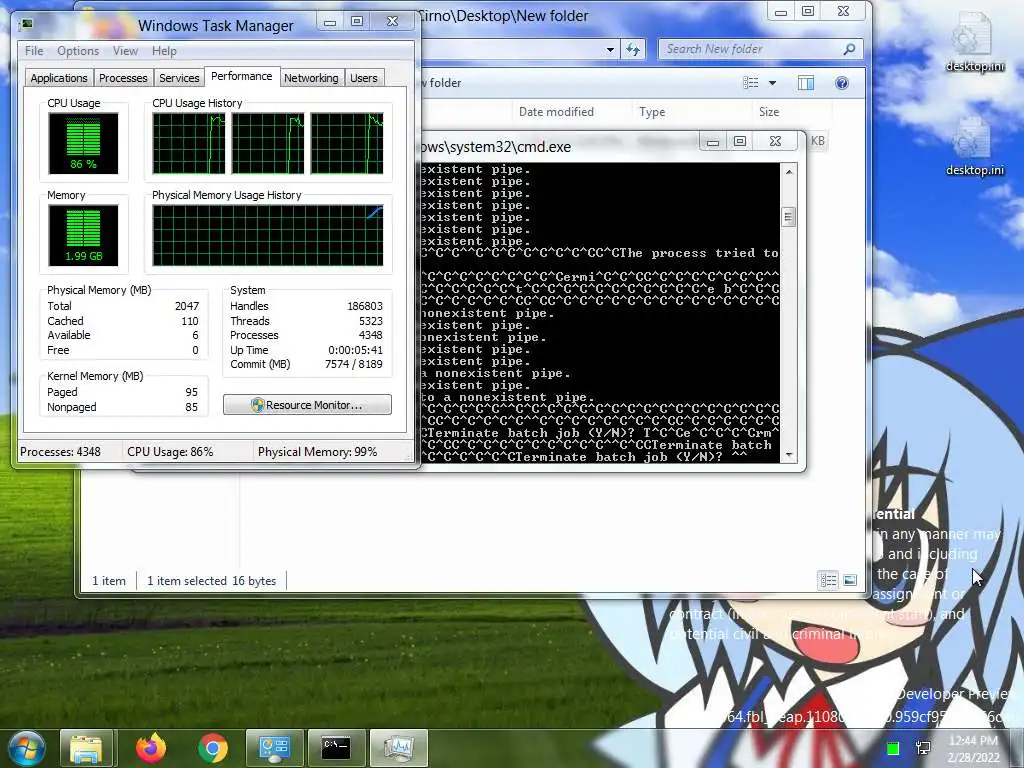This screenshot has height=768, width=1024.
Task: Select the Performance tab
Action: pos(242,76)
